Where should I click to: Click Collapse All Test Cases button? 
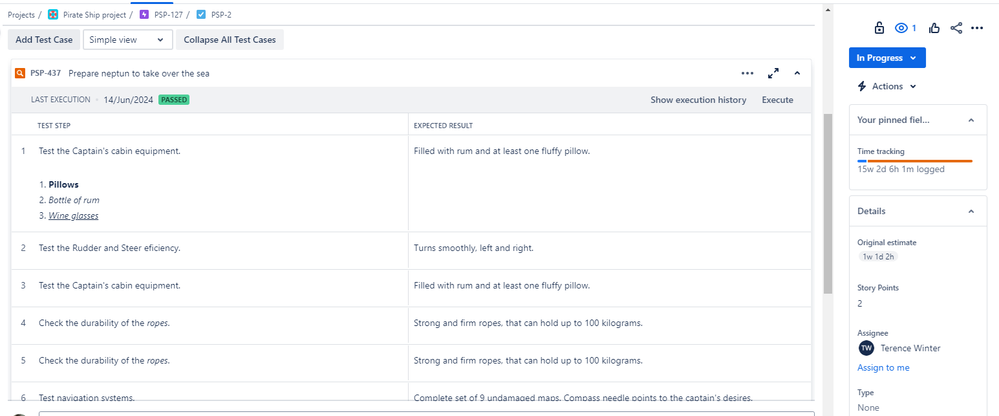pos(230,39)
